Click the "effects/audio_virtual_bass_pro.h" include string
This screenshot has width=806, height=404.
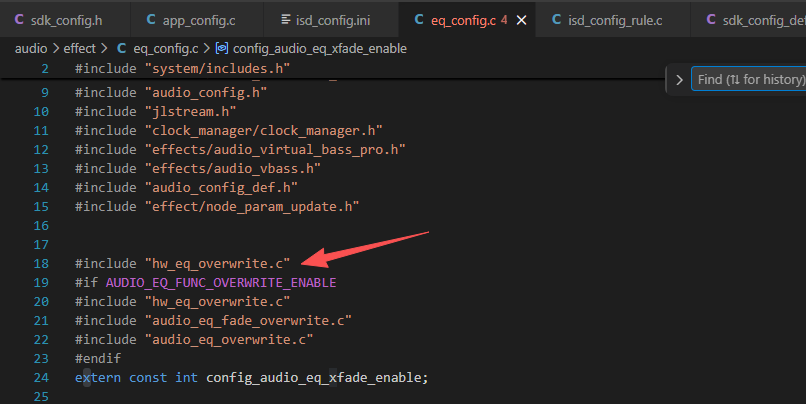pyautogui.click(x=275, y=150)
